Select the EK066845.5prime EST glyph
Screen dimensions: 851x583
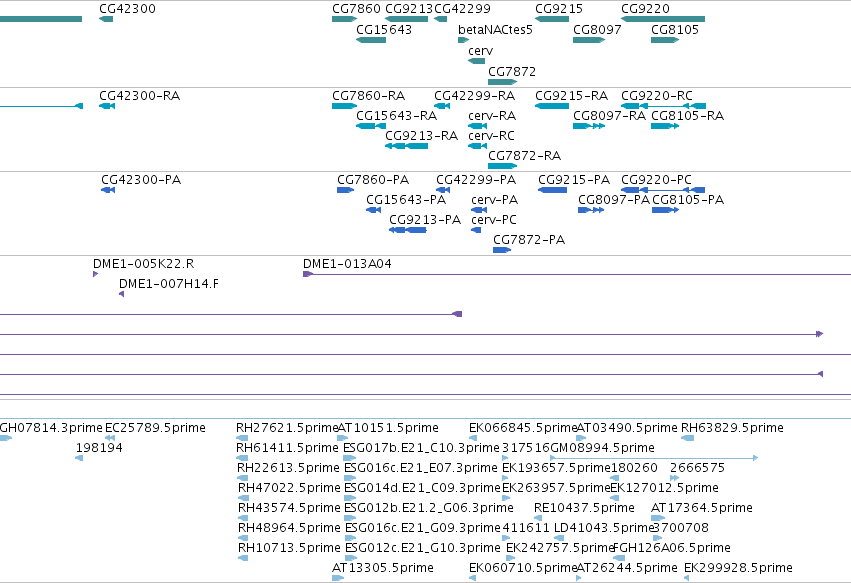click(x=473, y=438)
